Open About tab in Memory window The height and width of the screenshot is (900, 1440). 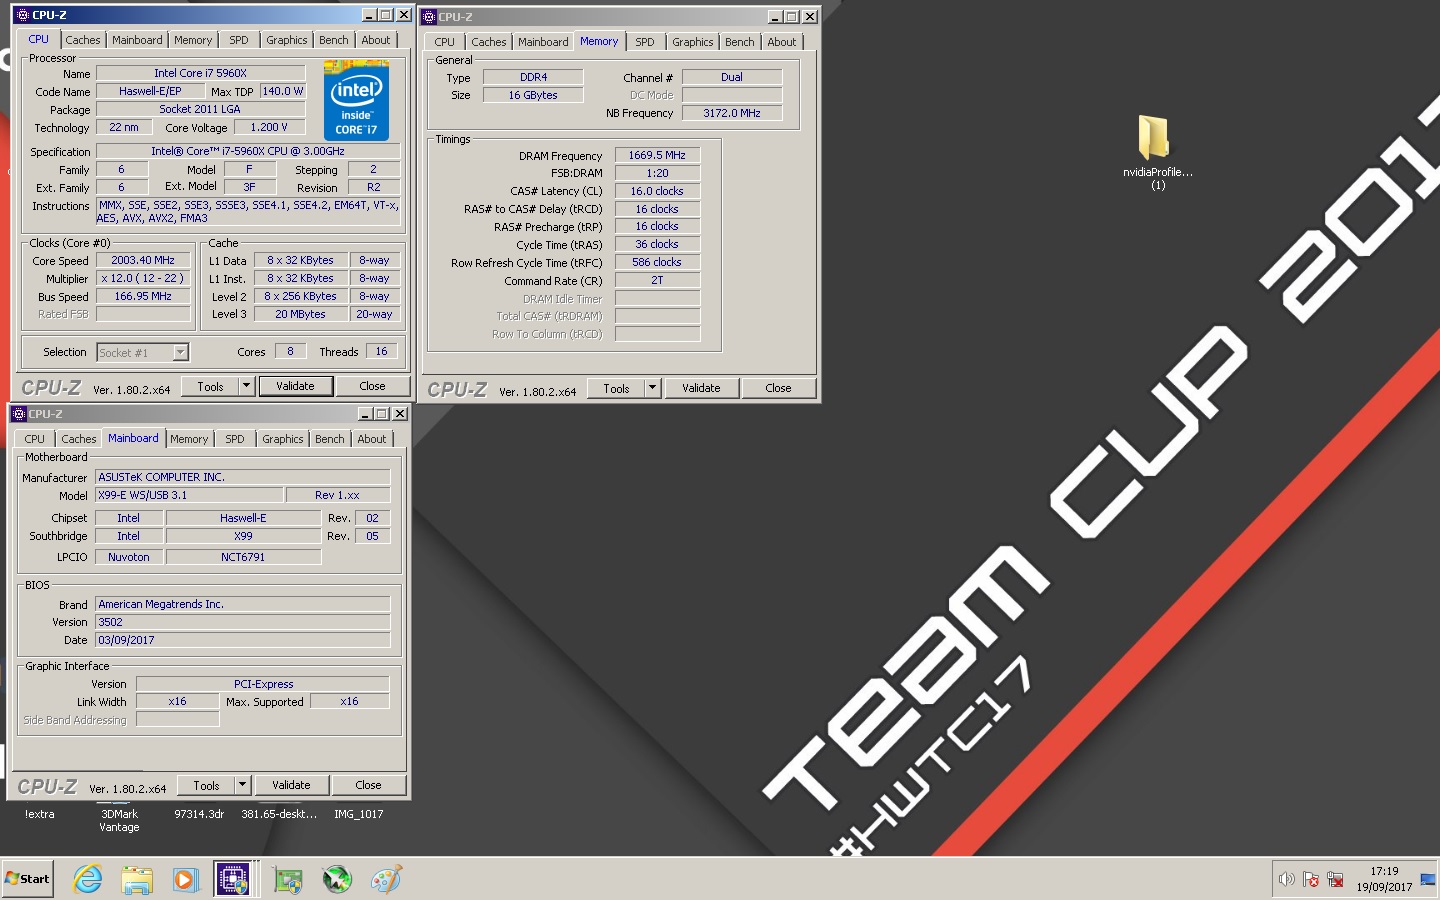pyautogui.click(x=782, y=42)
